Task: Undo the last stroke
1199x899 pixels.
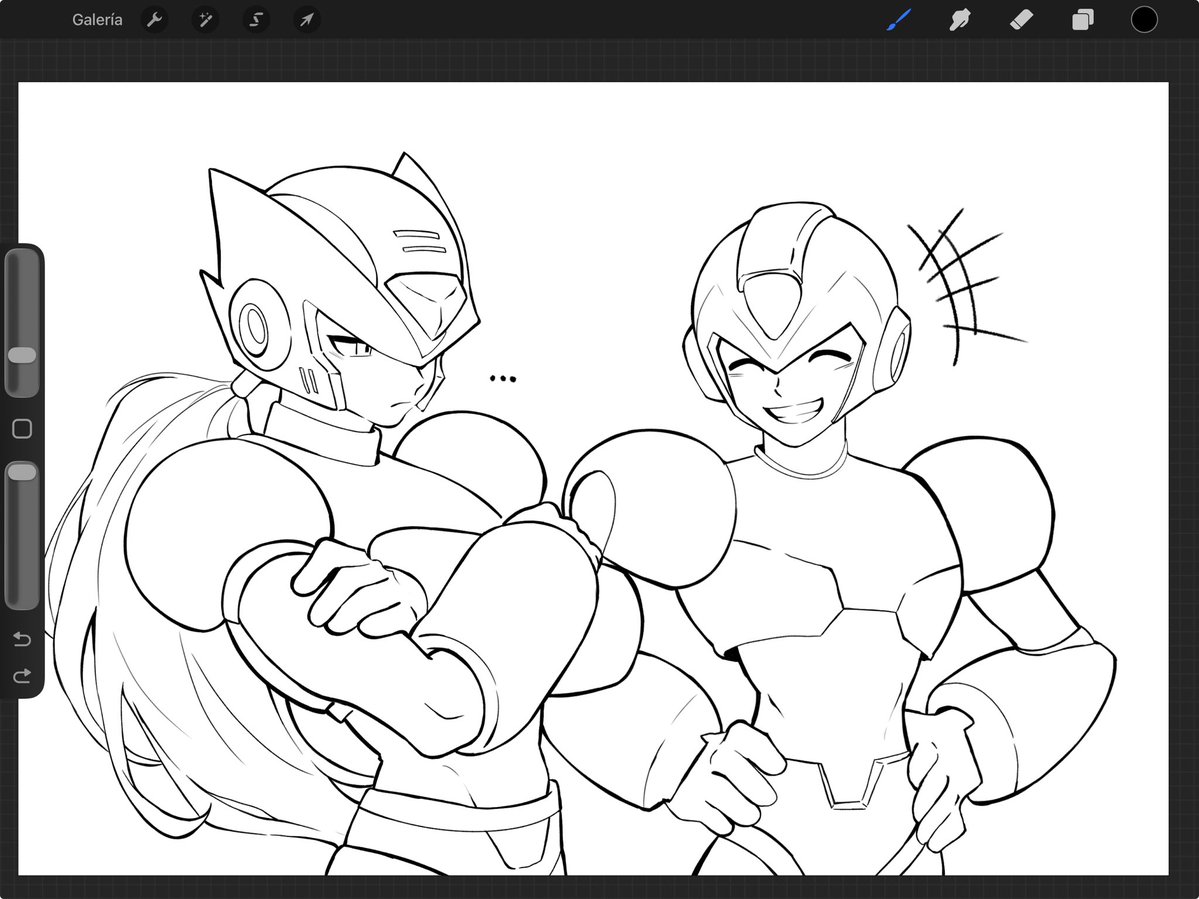Action: tap(22, 638)
